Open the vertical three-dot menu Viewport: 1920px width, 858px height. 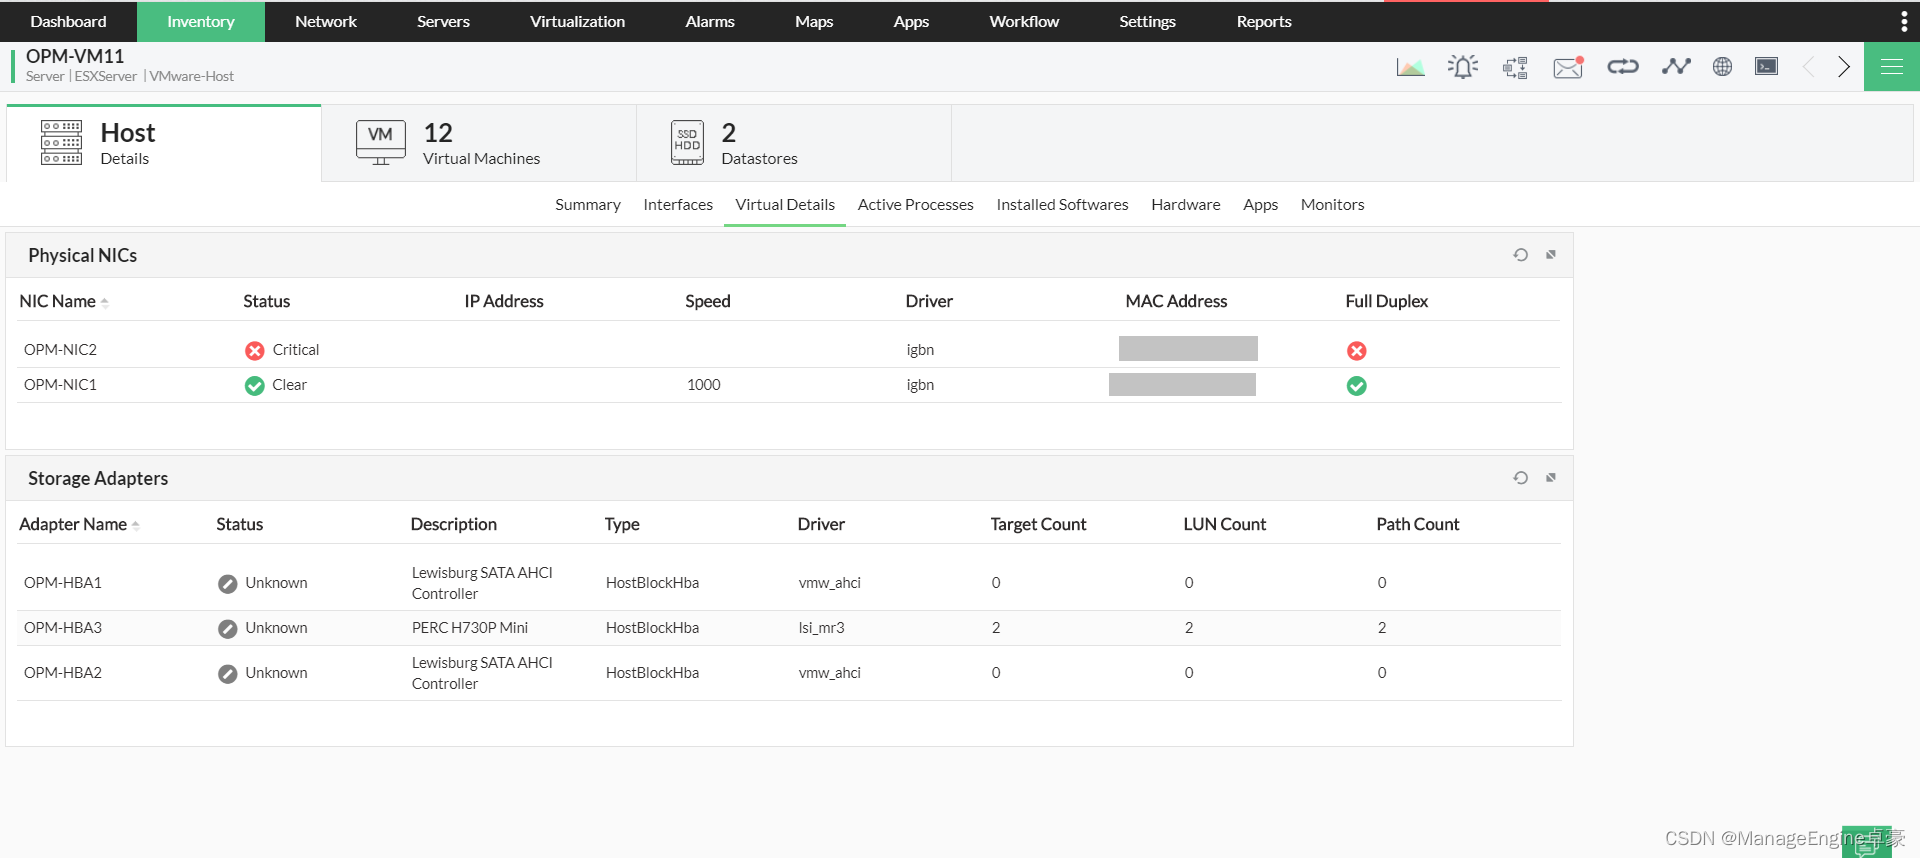click(x=1903, y=21)
